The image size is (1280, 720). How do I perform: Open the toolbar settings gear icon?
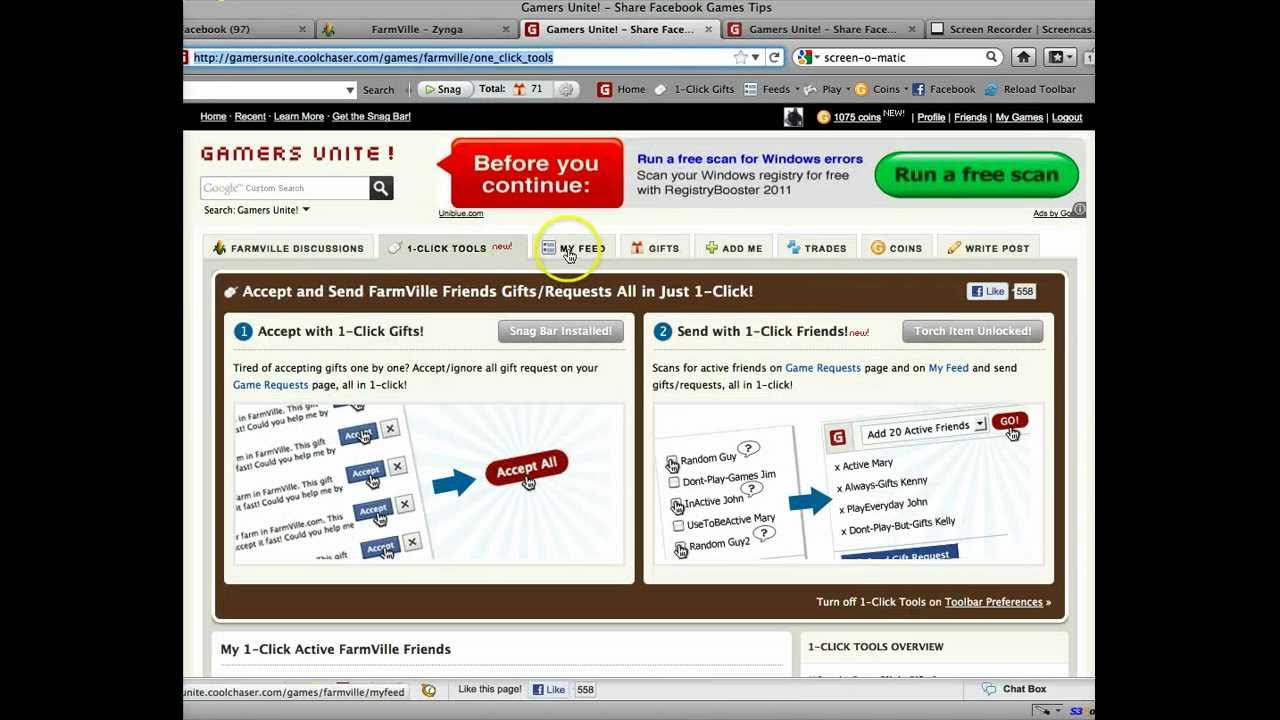[566, 90]
